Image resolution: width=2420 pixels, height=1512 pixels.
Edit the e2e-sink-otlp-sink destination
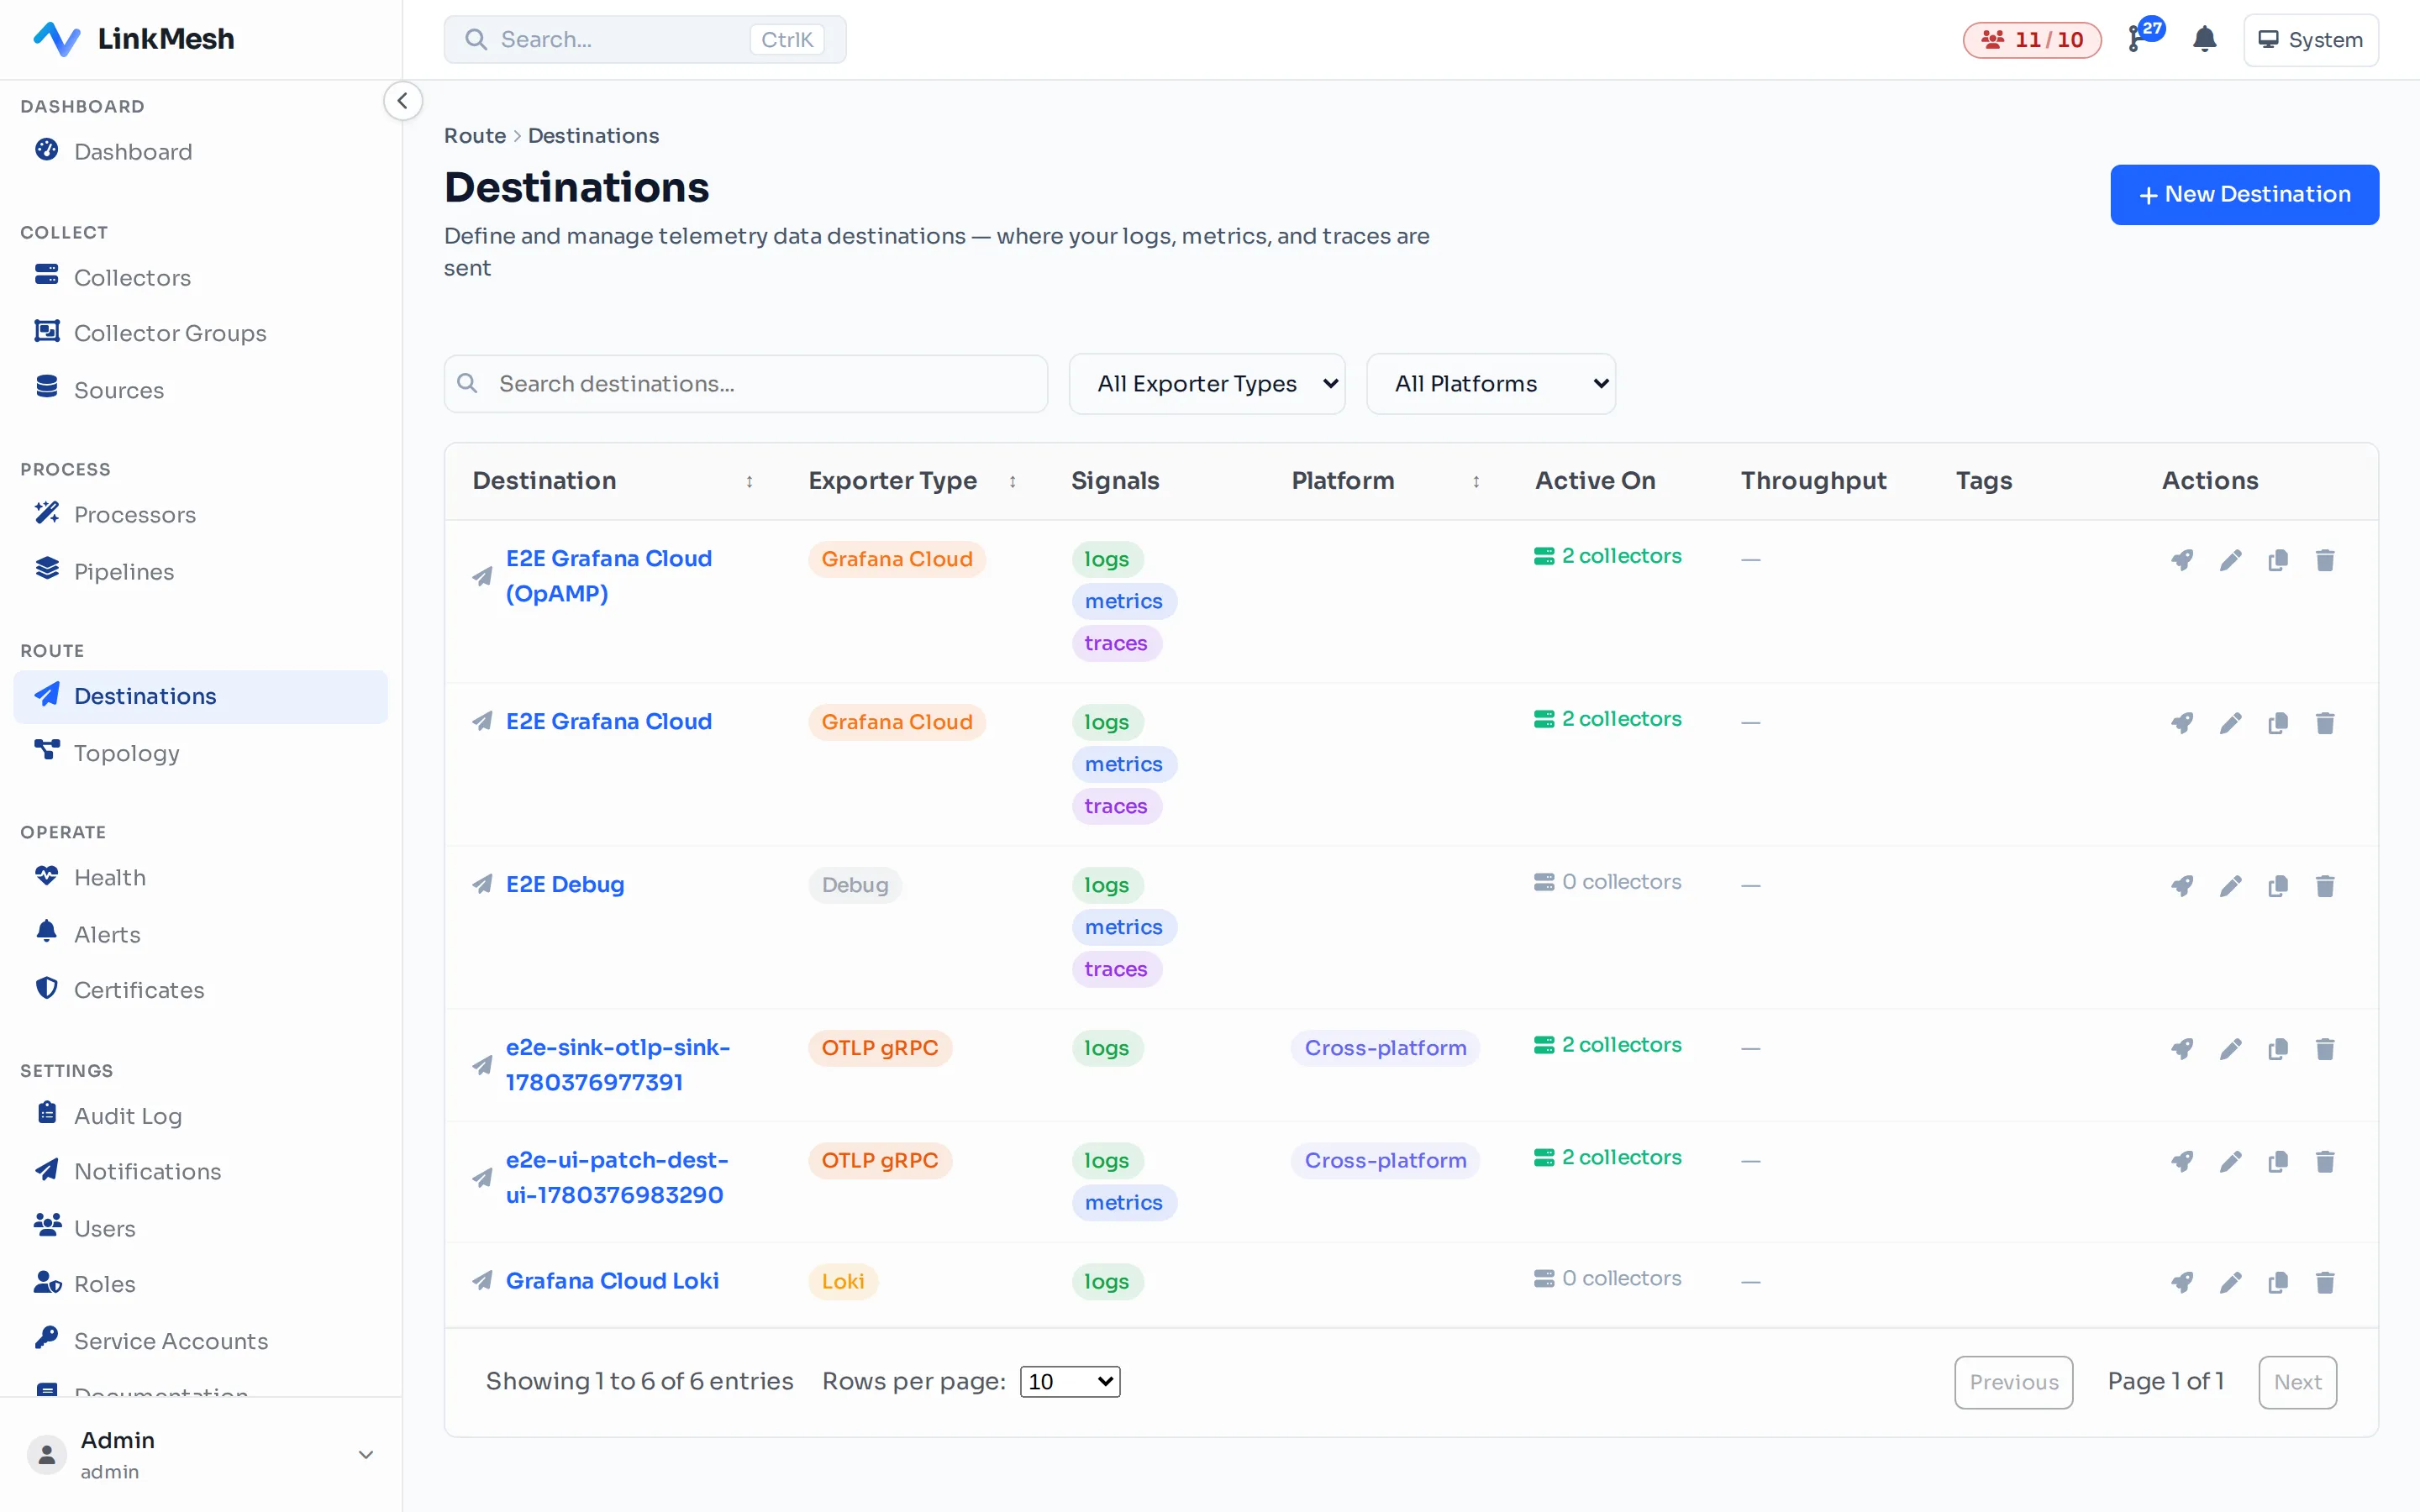click(2230, 1049)
